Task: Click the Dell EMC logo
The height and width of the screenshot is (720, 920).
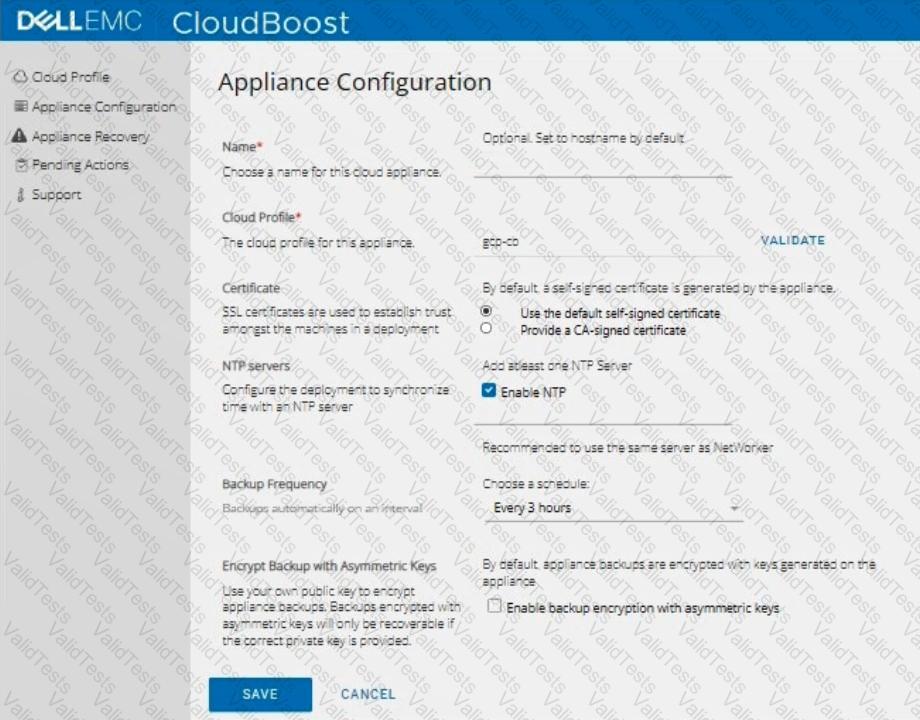Action: click(x=79, y=21)
